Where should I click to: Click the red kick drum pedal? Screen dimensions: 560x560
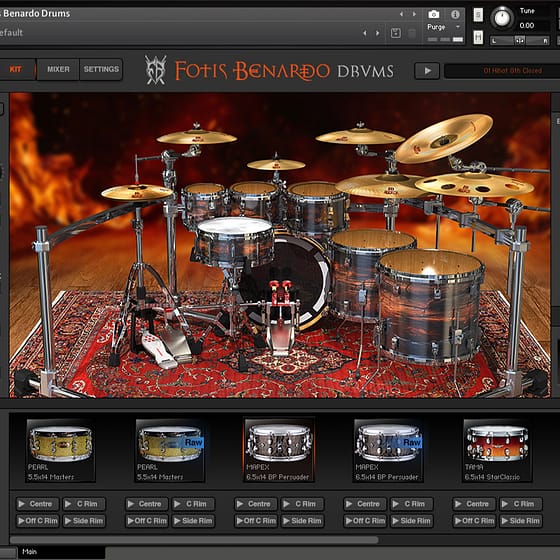281,318
